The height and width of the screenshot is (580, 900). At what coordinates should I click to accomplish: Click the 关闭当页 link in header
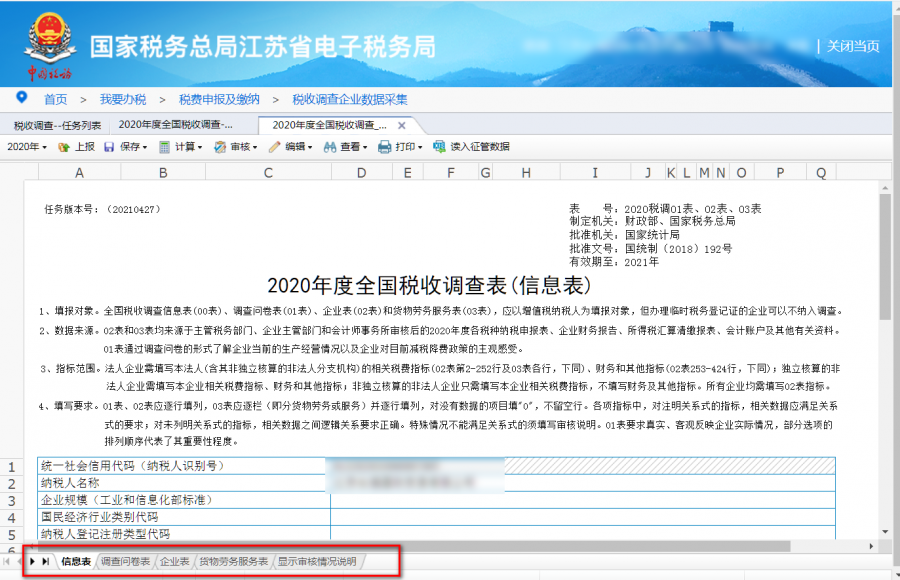point(853,46)
